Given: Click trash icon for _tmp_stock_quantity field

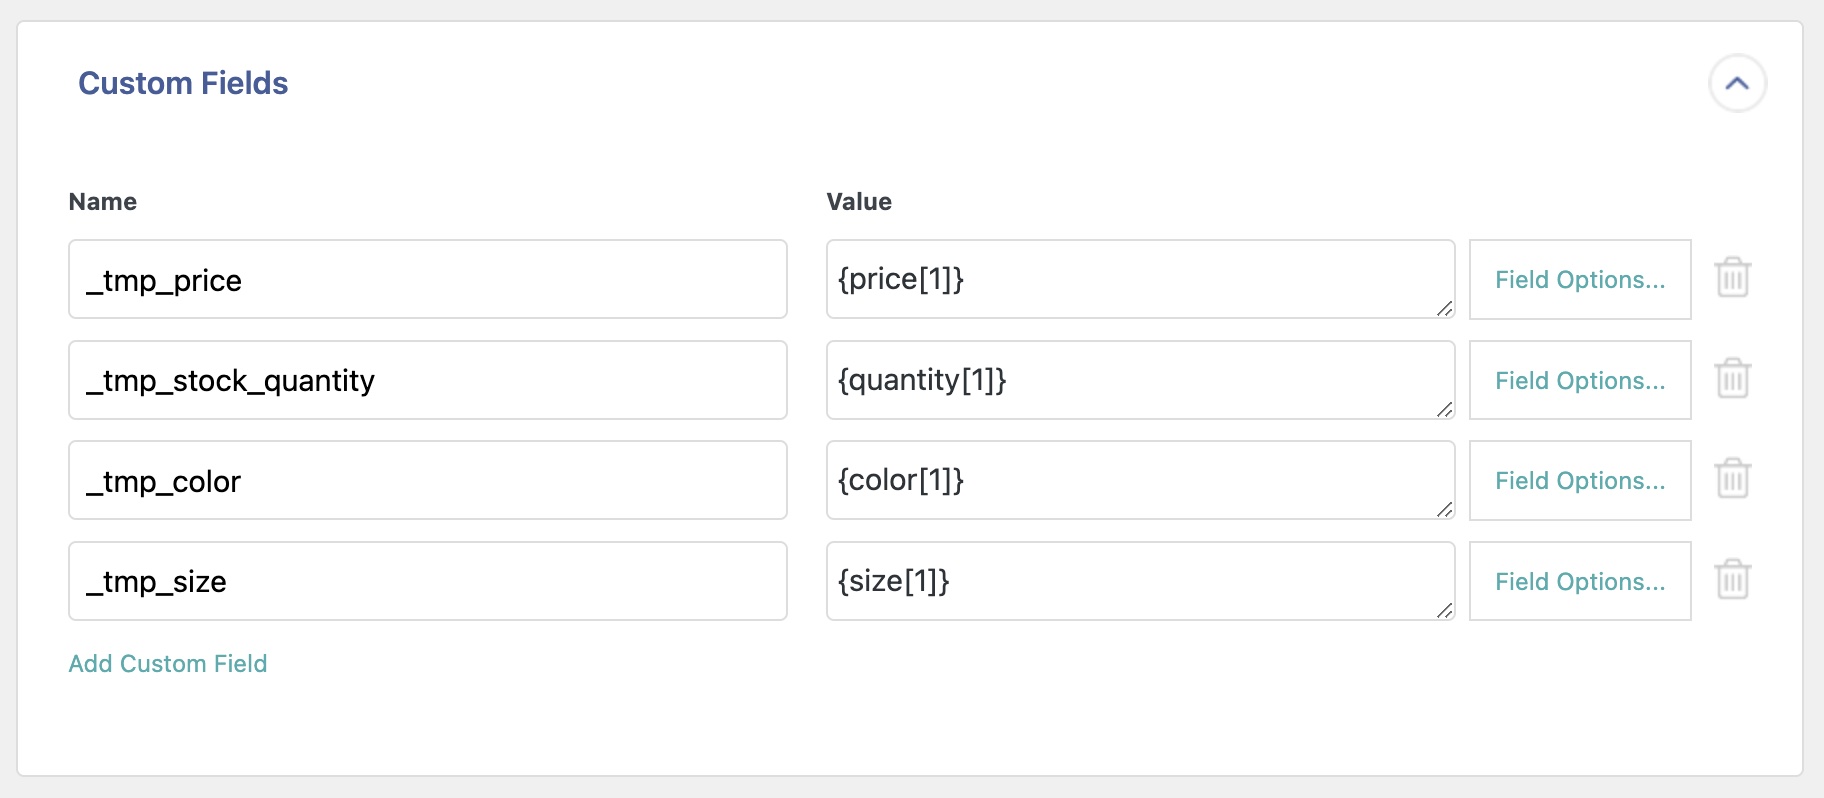Looking at the screenshot, I should coord(1732,379).
